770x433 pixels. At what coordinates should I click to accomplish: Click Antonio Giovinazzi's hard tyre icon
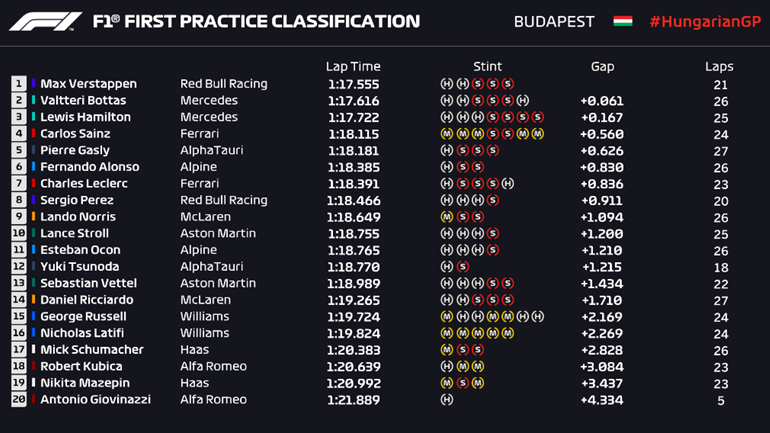pyautogui.click(x=446, y=400)
